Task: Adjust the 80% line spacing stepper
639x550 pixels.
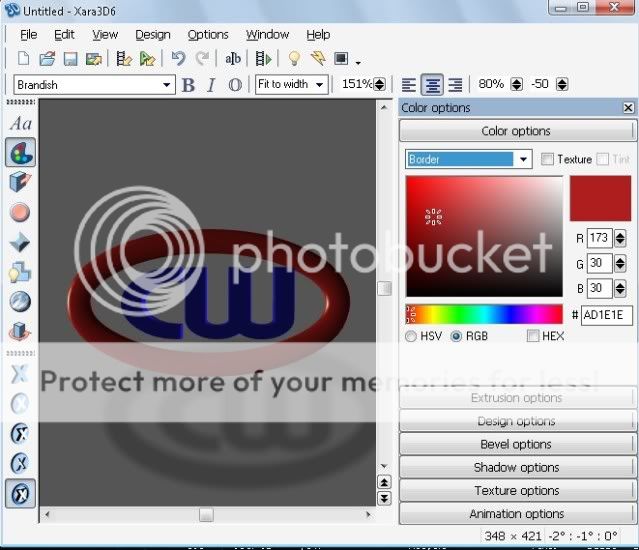Action: [x=517, y=84]
